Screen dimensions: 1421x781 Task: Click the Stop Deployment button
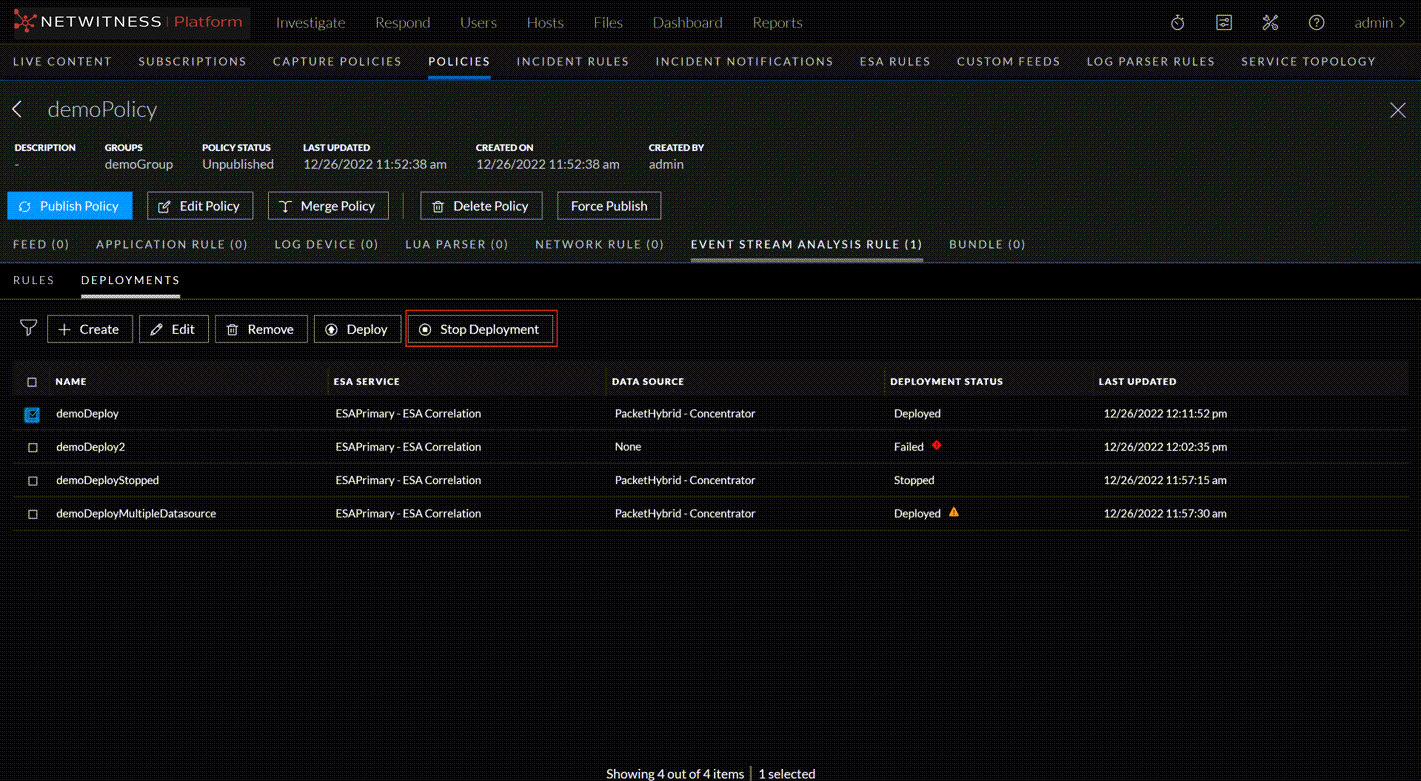click(x=480, y=329)
